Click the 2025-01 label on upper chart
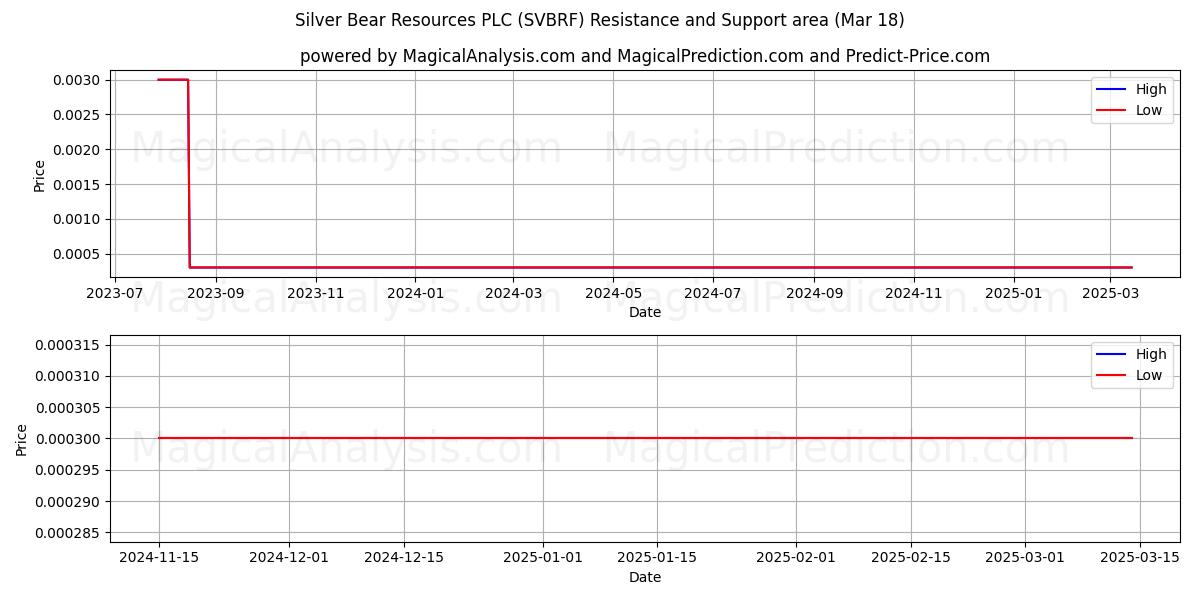This screenshot has height=600, width=1200. [x=1014, y=293]
